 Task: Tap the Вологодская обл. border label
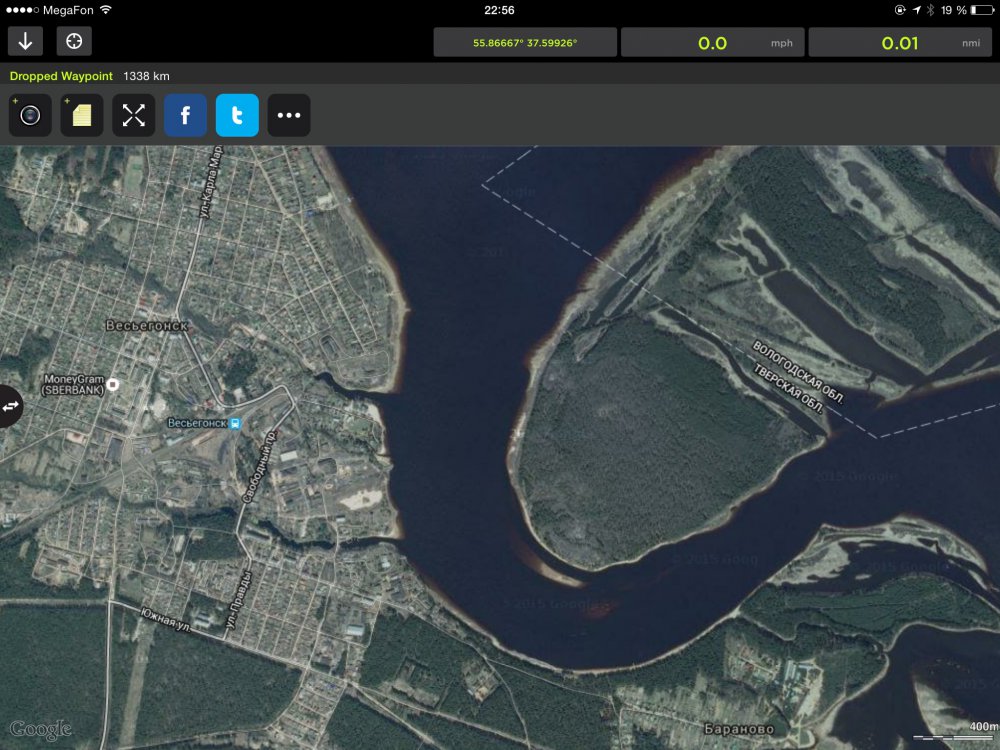coord(799,372)
